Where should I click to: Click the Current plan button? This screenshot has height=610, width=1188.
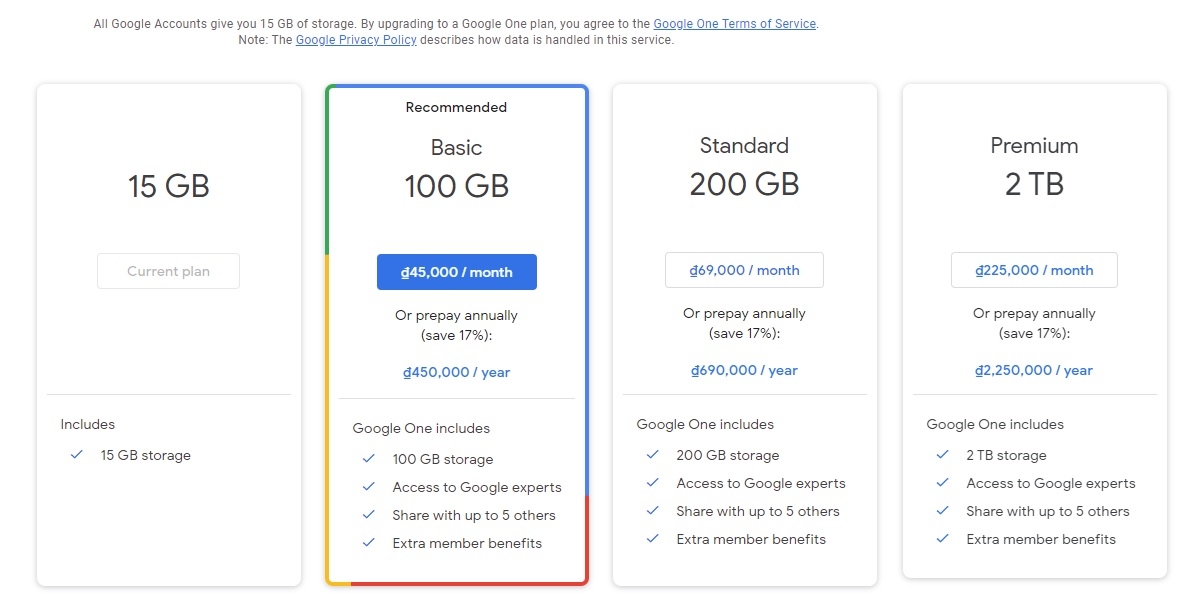click(x=168, y=271)
